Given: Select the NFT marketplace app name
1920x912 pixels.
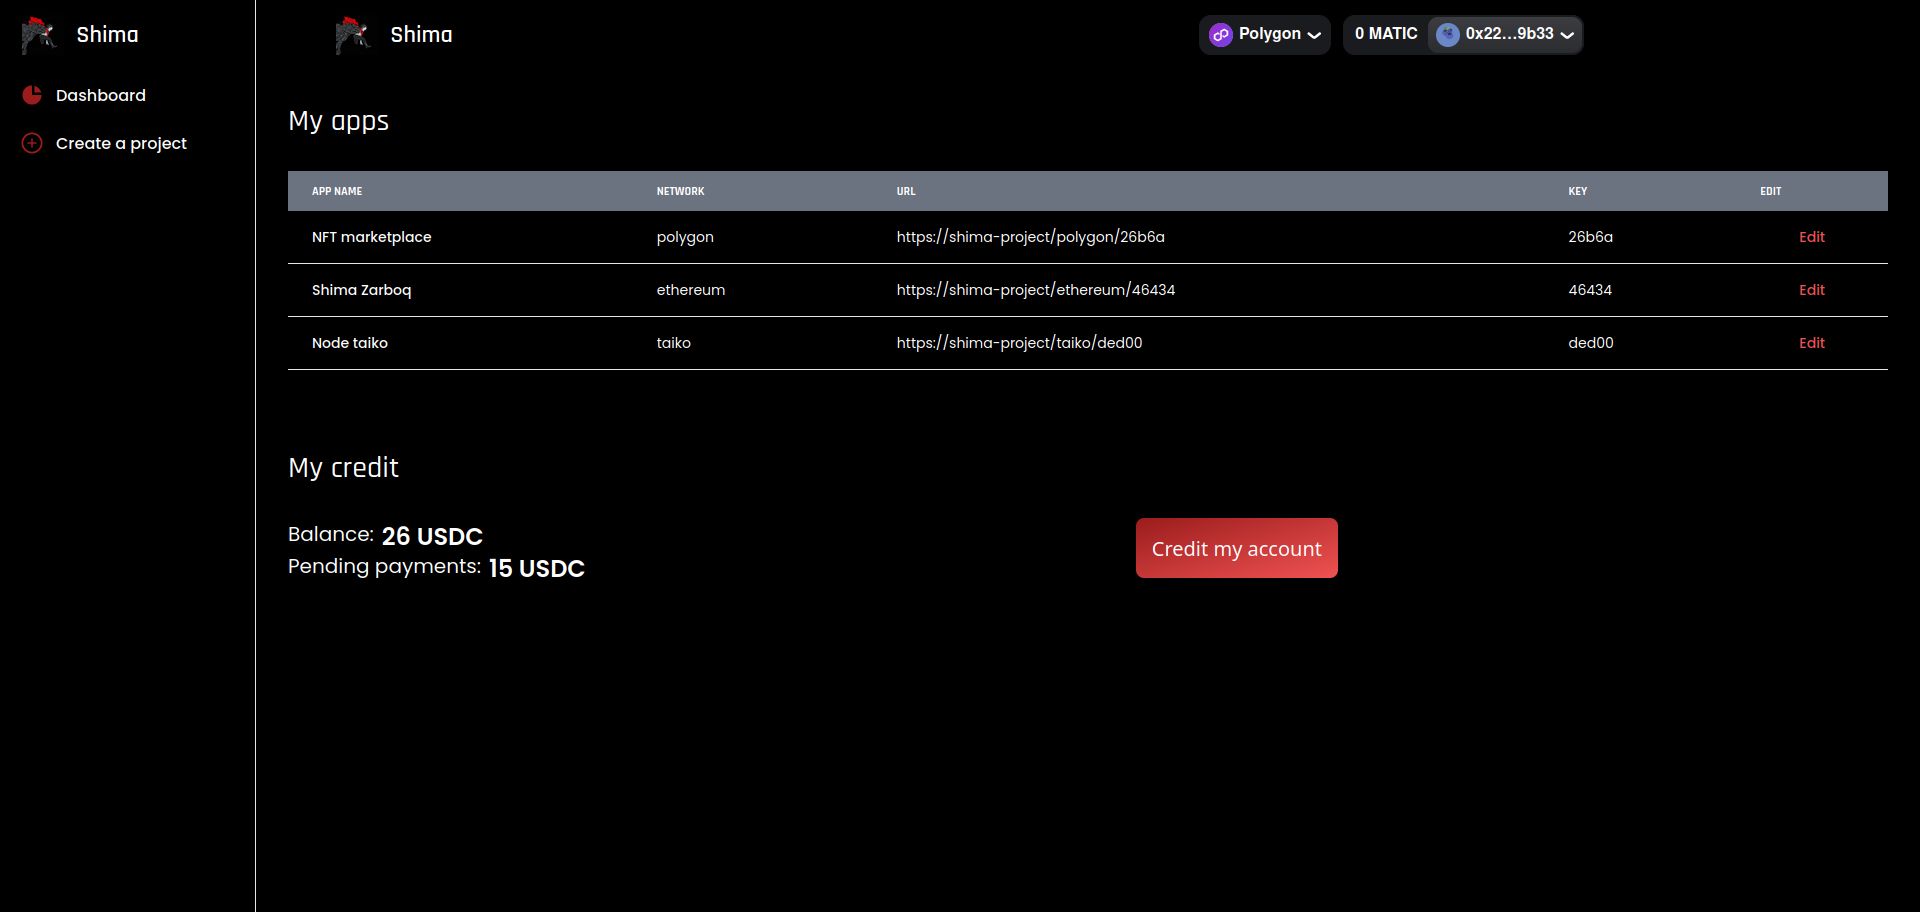Looking at the screenshot, I should (x=371, y=237).
